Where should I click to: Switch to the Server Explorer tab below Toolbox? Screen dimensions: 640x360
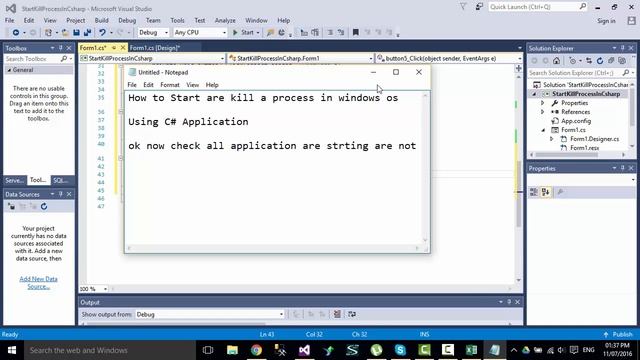pos(15,180)
